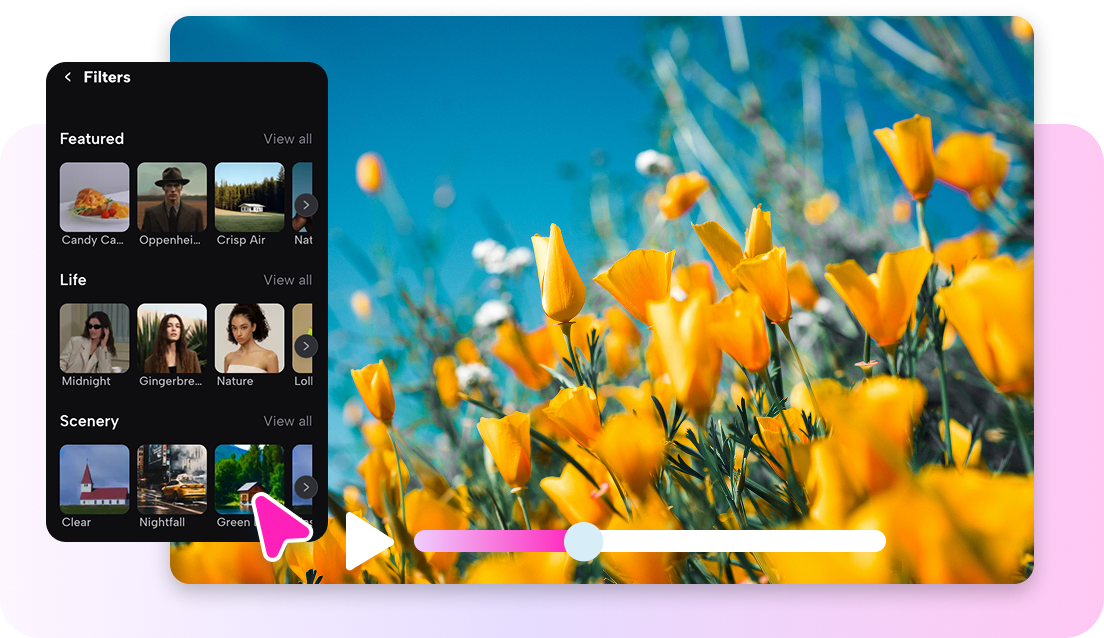This screenshot has width=1104, height=638.
Task: Select the Oppenheimer filter
Action: point(171,197)
